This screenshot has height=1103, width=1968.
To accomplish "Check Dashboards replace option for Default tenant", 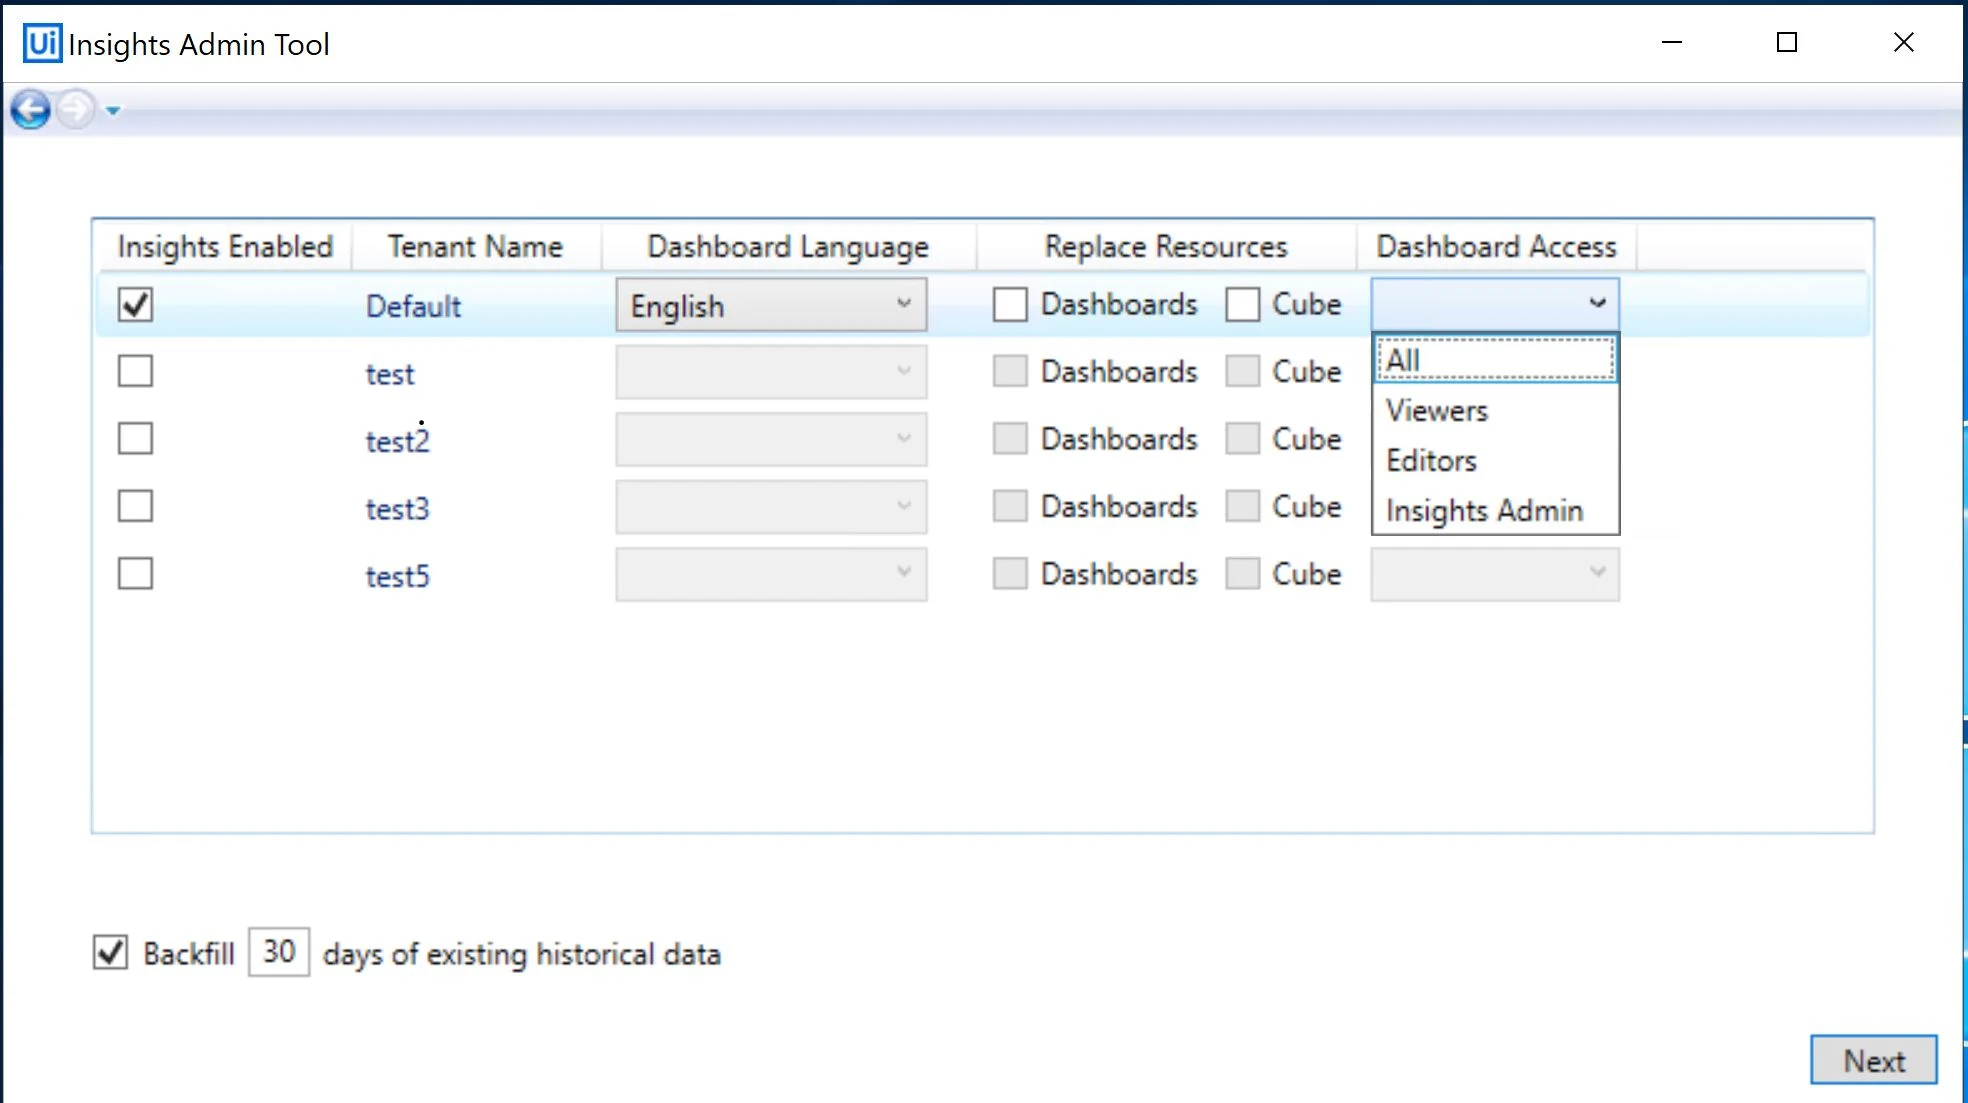I will coord(1010,304).
